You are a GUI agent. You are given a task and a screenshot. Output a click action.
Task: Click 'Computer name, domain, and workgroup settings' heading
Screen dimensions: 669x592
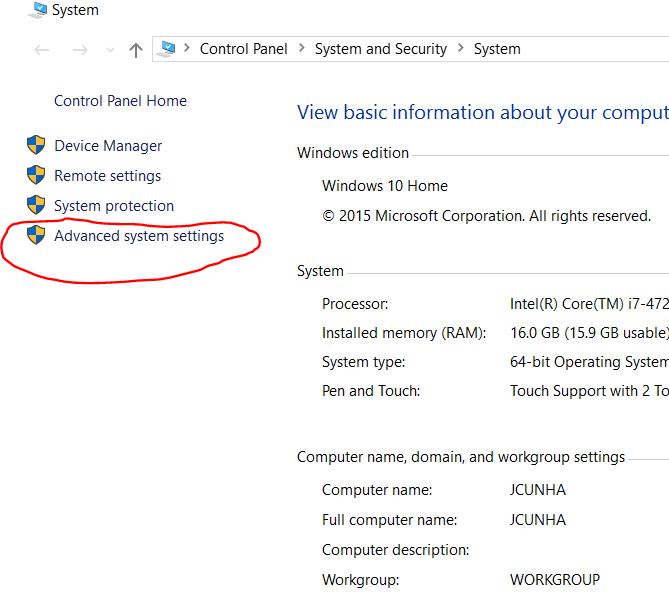pyautogui.click(x=461, y=457)
